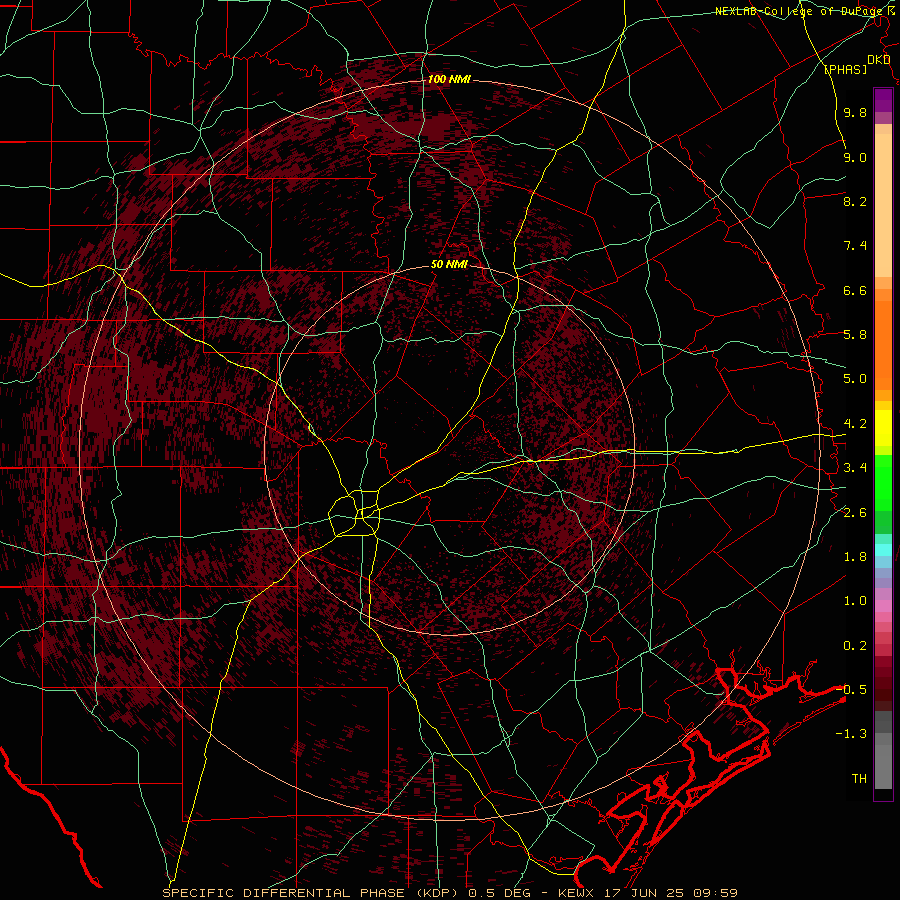Click the bright green segment of the color bar

tap(883, 482)
